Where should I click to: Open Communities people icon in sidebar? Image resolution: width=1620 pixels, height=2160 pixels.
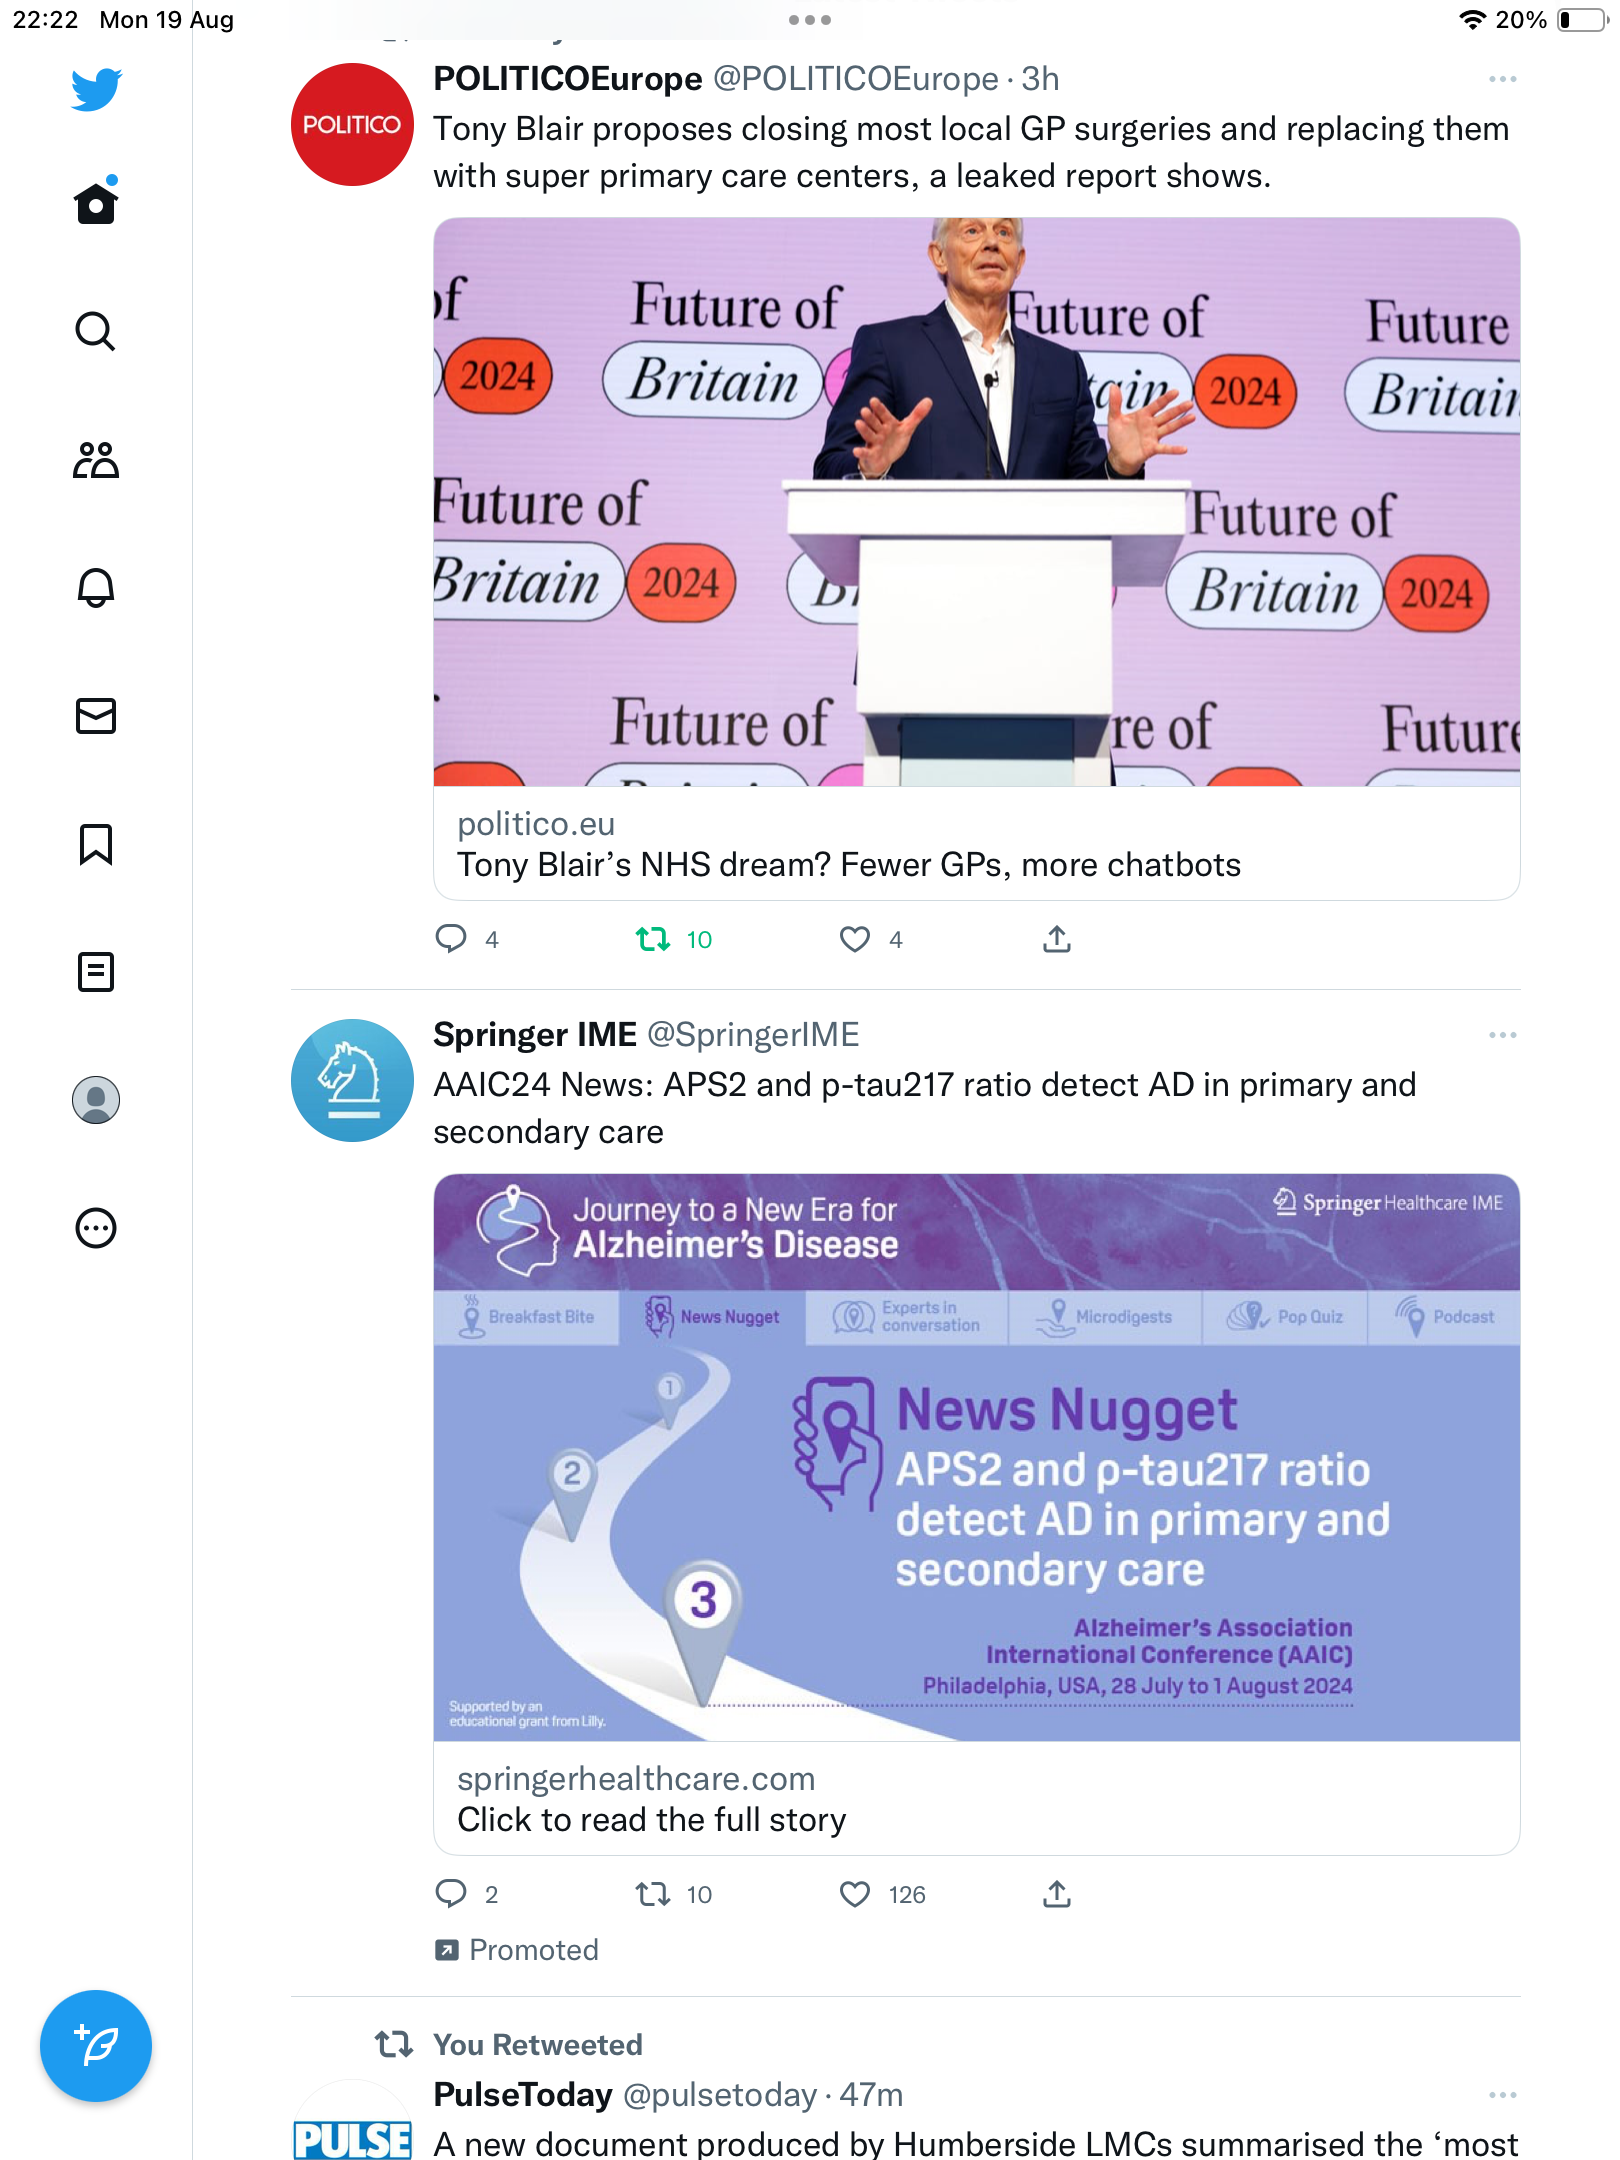point(96,460)
